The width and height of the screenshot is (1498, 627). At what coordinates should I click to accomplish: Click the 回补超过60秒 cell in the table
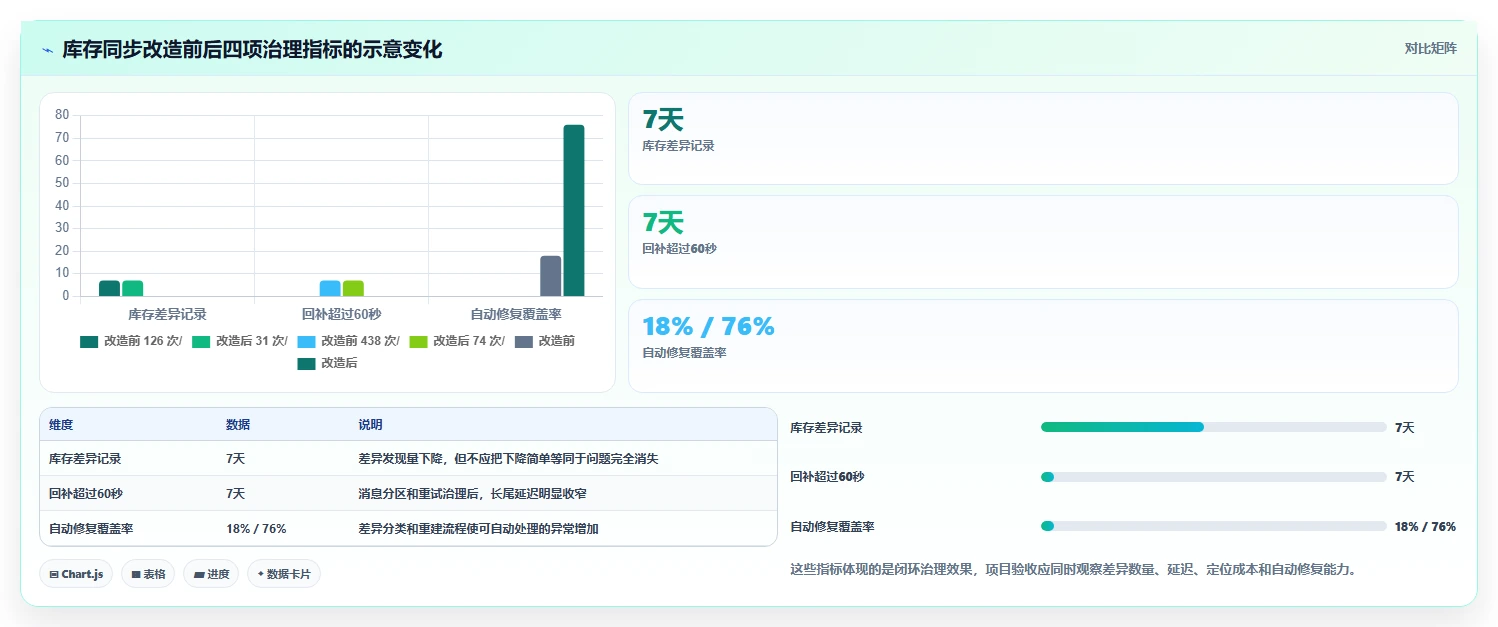click(85, 494)
